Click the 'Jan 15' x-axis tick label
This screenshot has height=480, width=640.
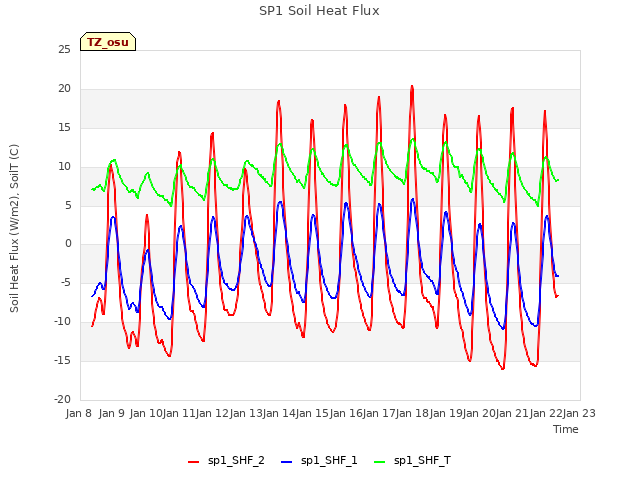pos(312,413)
